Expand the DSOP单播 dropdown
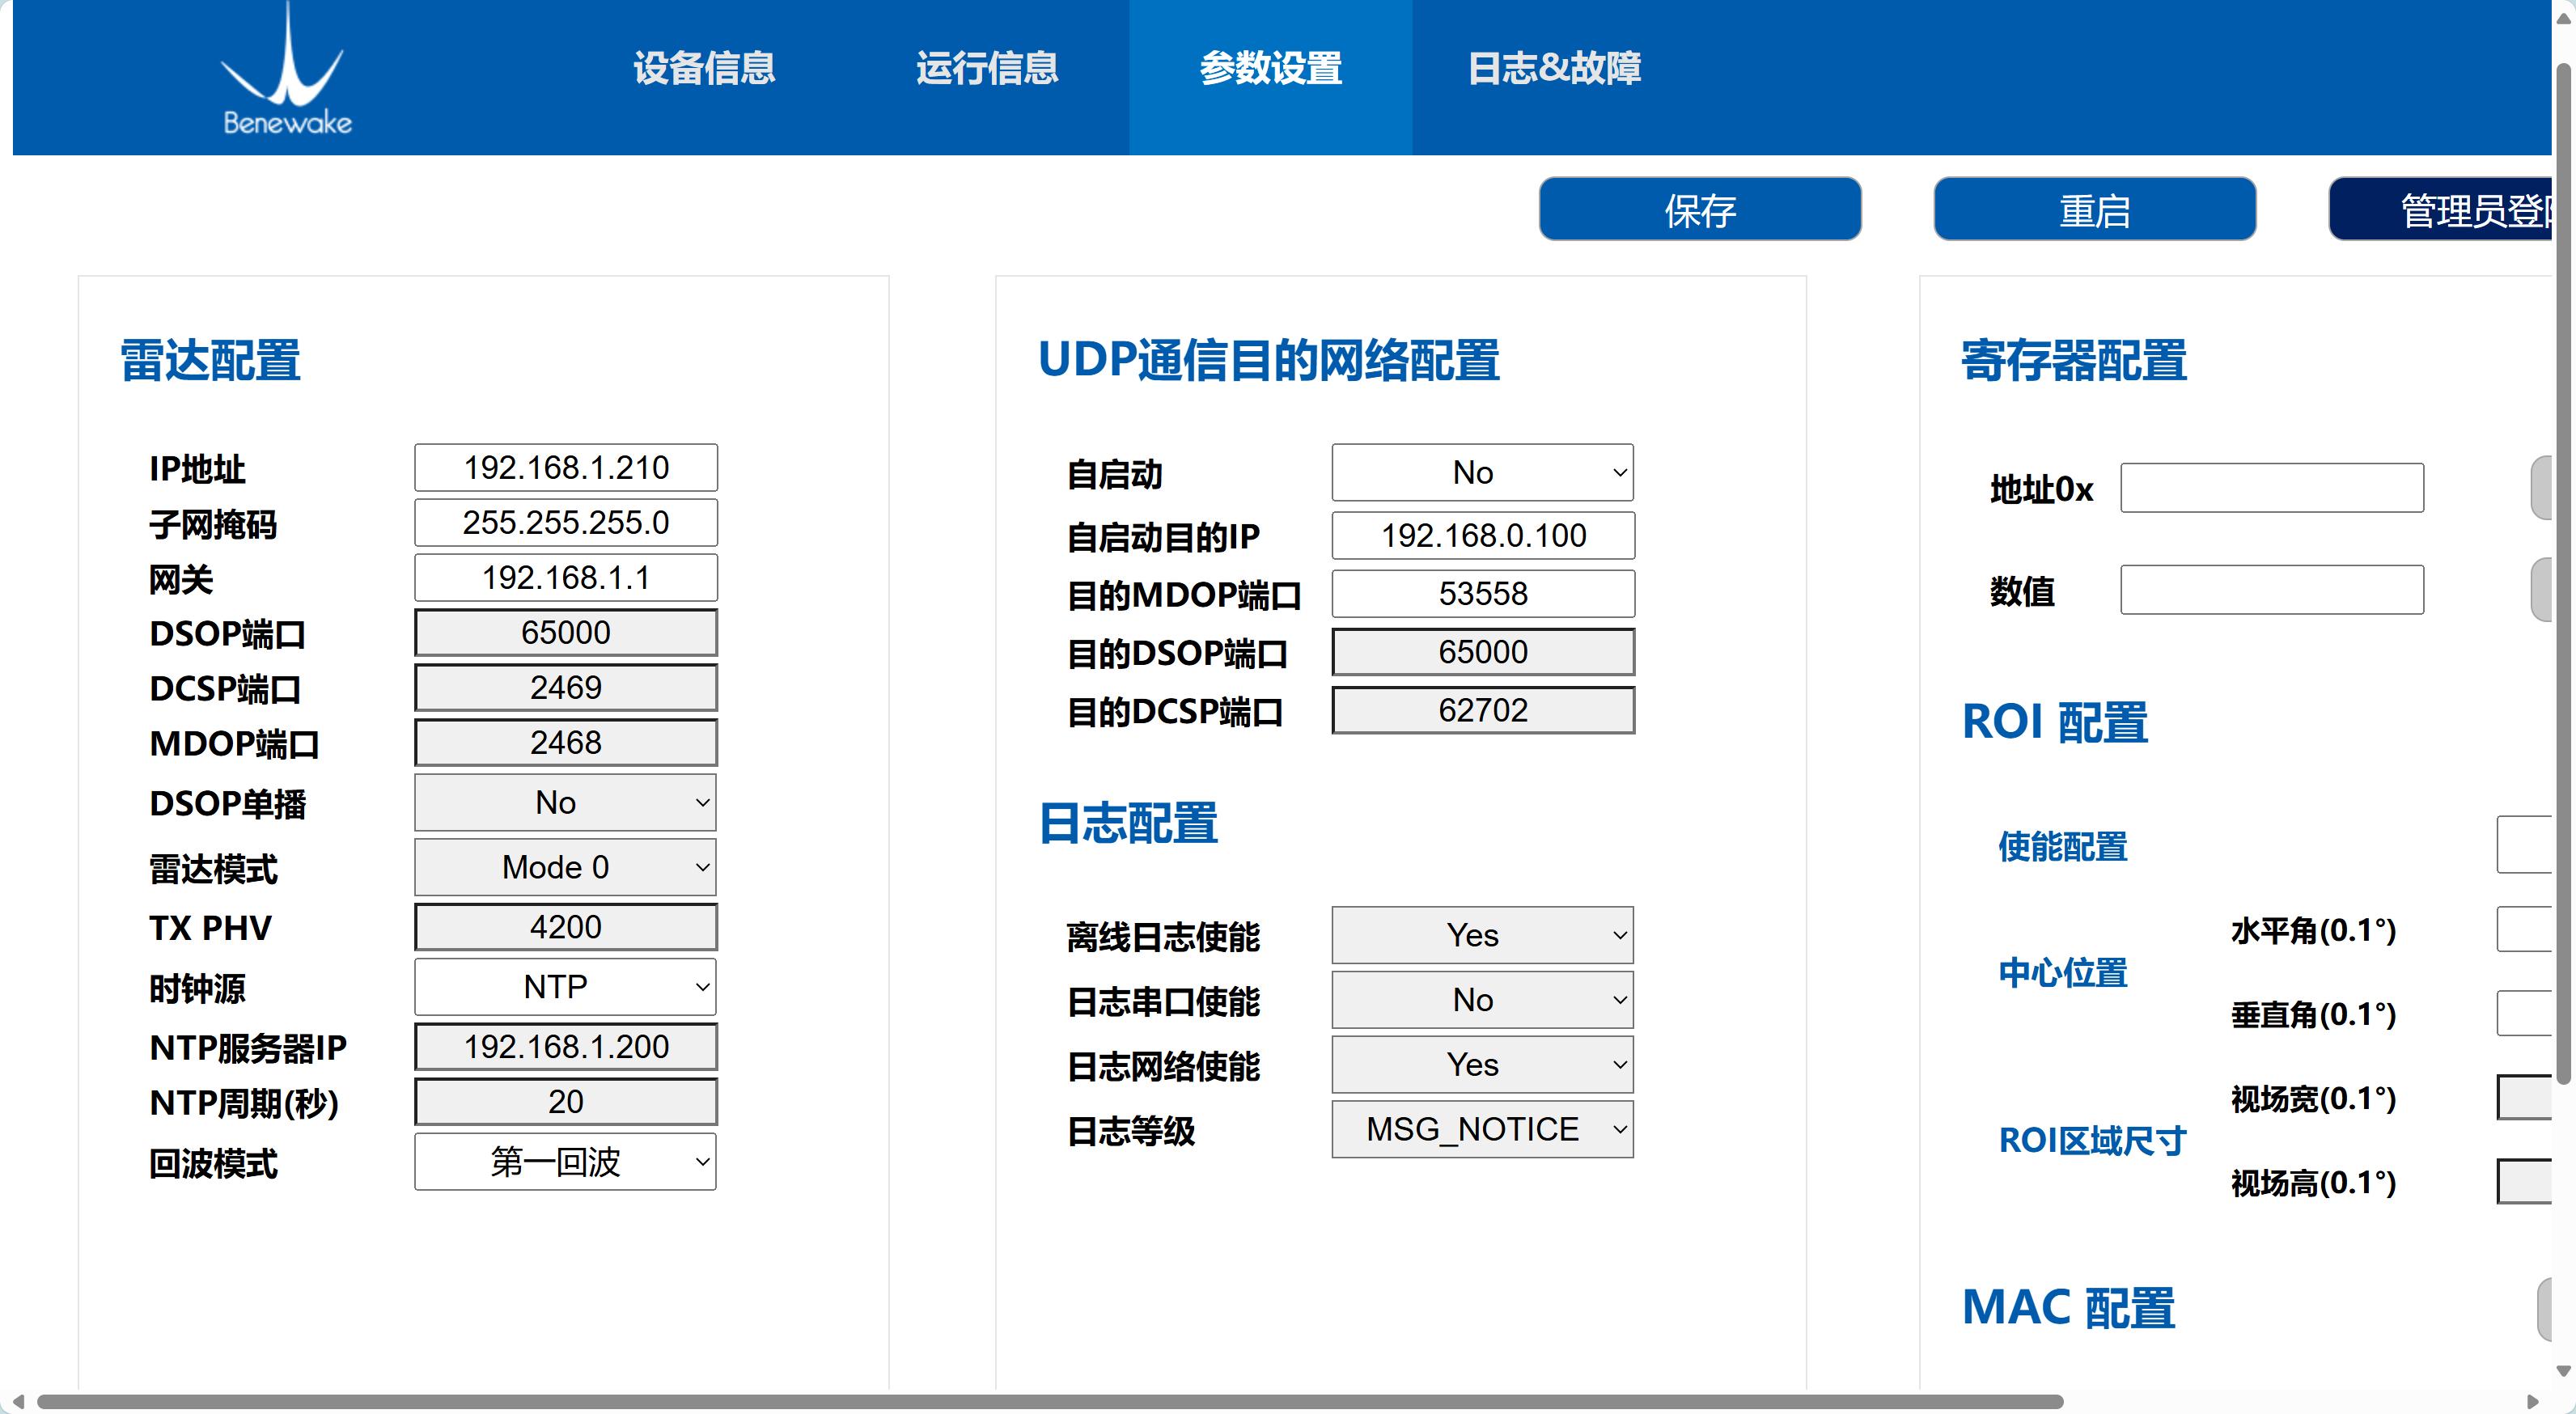Image resolution: width=2576 pixels, height=1414 pixels. [x=565, y=802]
